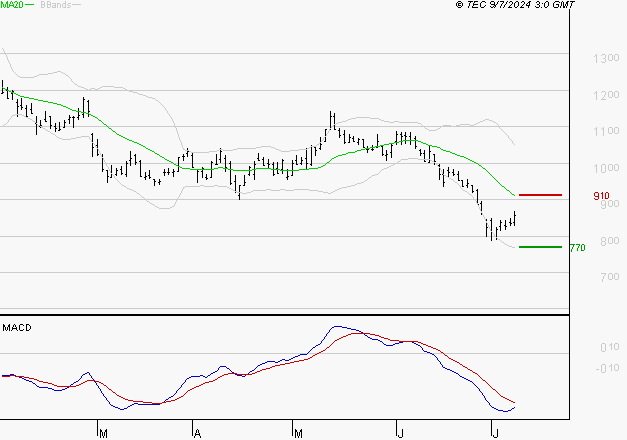Click the BBands legend label
This screenshot has height=440, width=627.
pyautogui.click(x=56, y=5)
